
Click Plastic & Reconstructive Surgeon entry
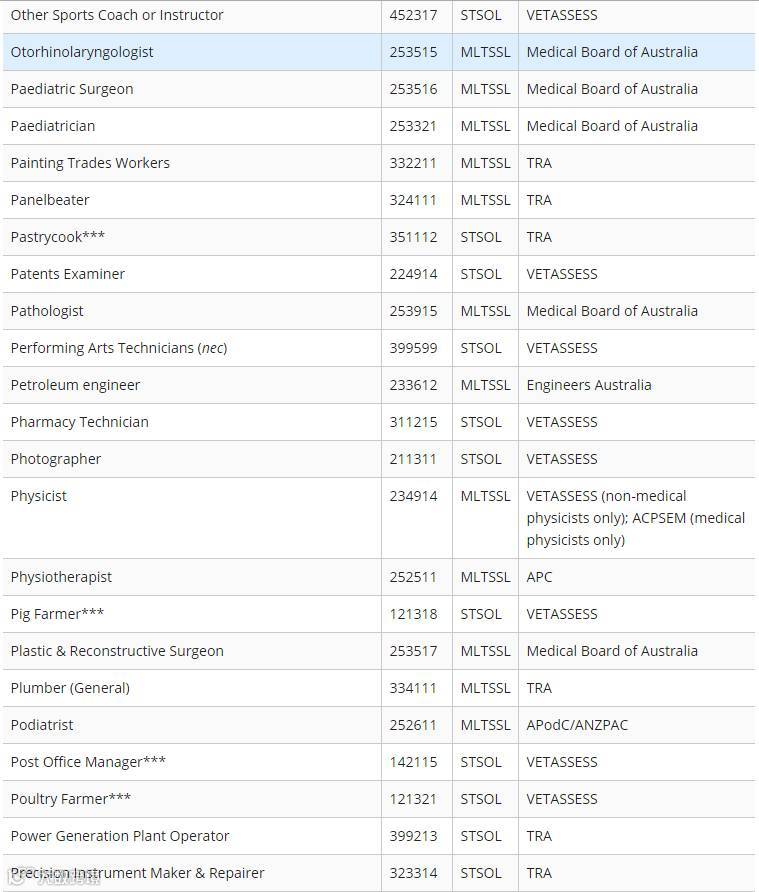tap(117, 651)
